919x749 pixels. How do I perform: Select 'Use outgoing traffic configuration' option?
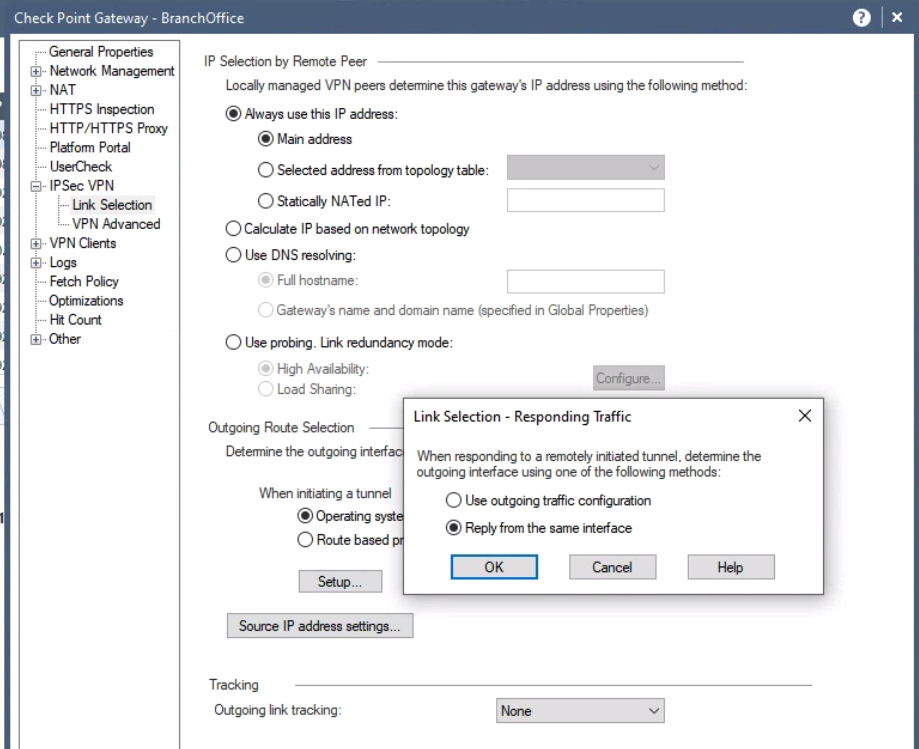pos(454,500)
